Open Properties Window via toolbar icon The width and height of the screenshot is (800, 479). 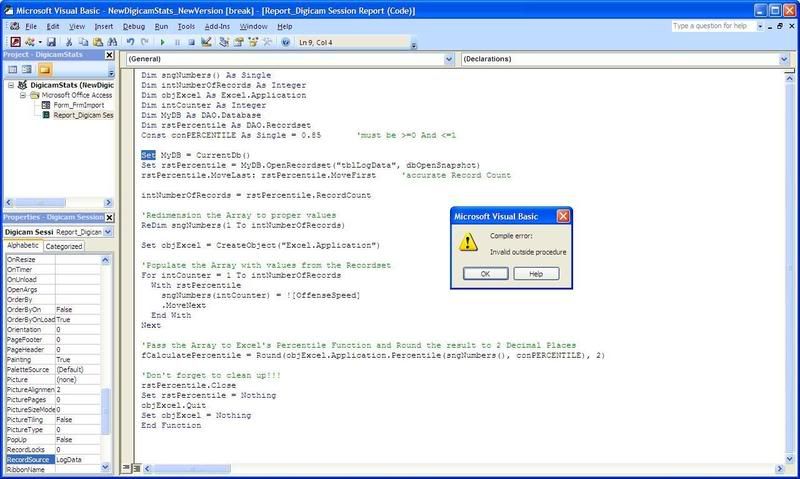click(238, 42)
